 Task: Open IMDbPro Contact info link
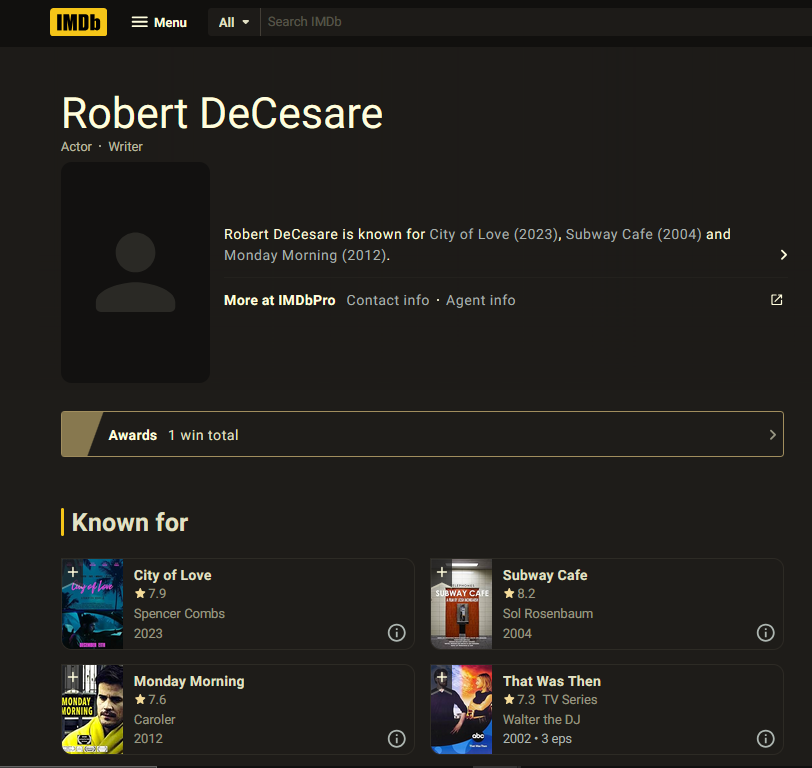click(388, 300)
